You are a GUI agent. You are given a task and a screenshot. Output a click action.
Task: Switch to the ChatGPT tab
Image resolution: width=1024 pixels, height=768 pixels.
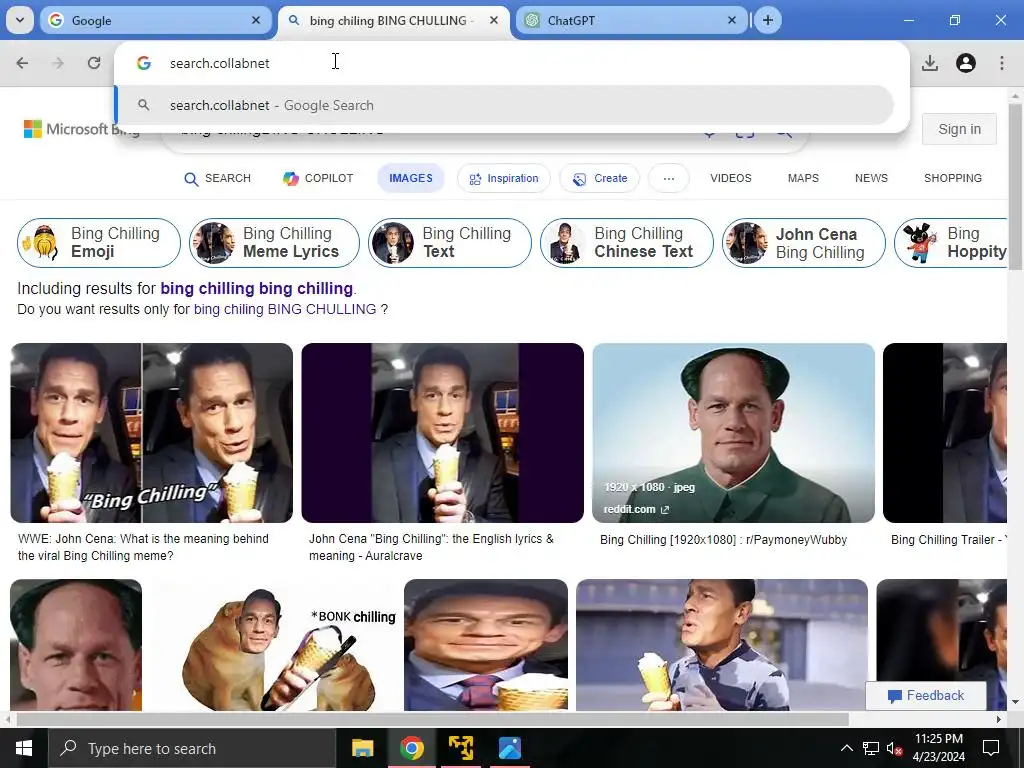tap(631, 20)
